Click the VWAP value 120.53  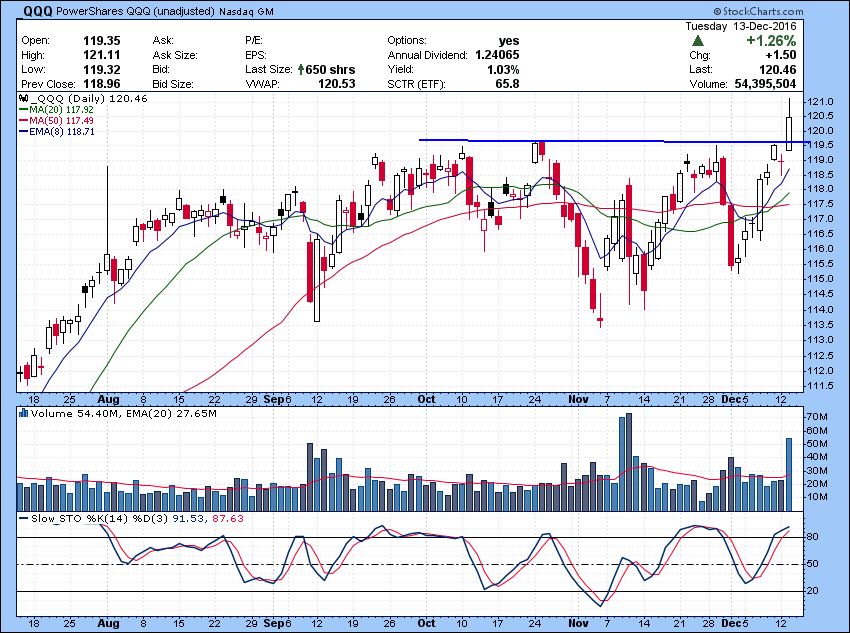pos(337,84)
